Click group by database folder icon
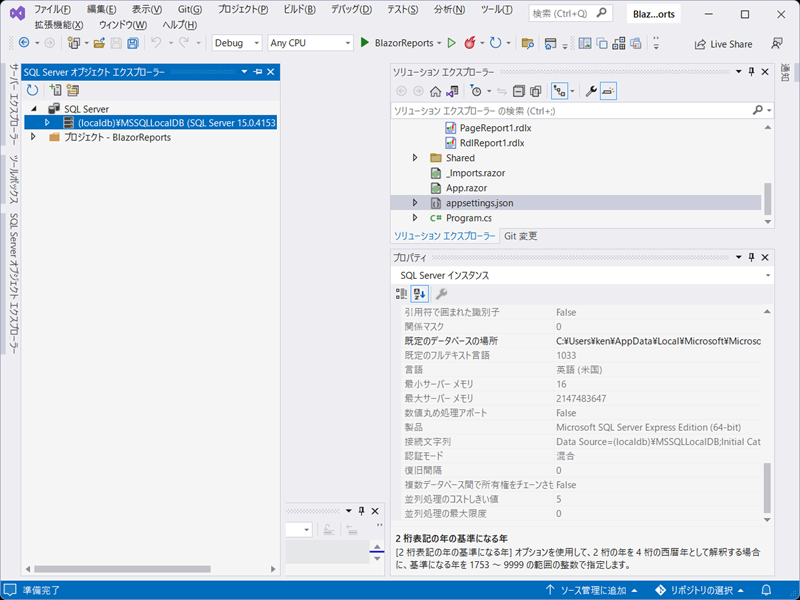800x600 pixels. coord(72,90)
